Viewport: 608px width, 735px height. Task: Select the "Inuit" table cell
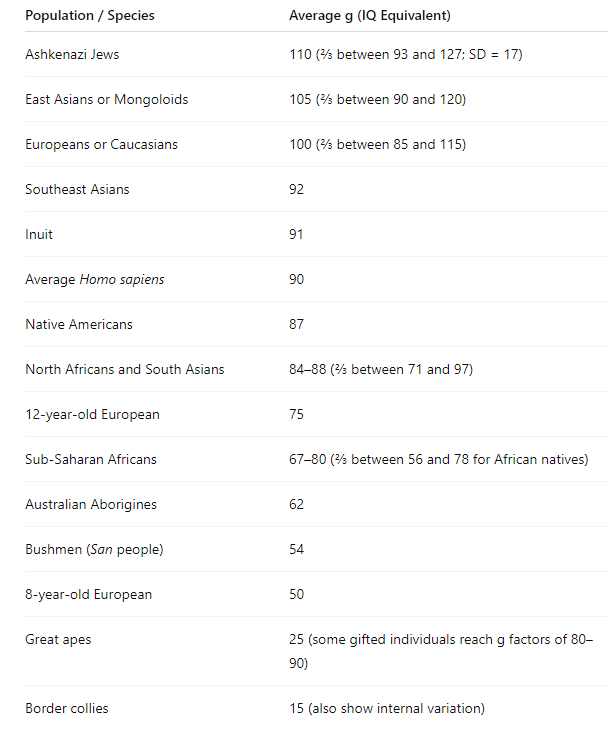(x=39, y=234)
